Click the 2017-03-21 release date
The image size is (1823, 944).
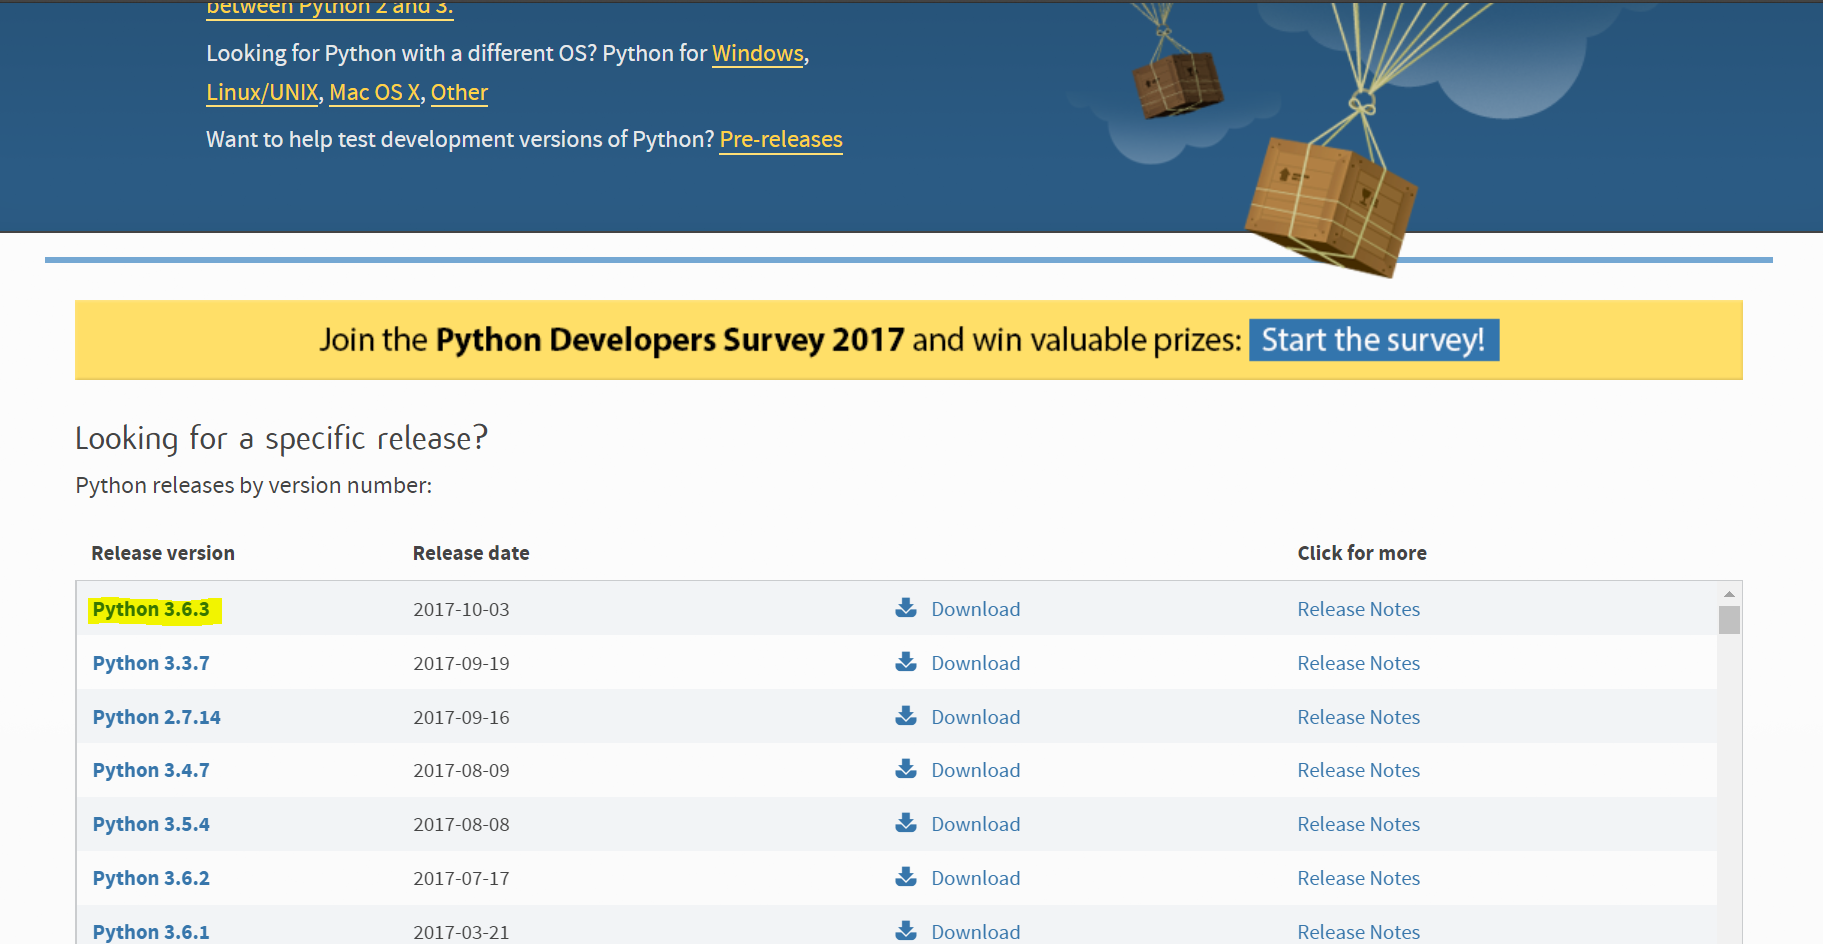pos(461,932)
